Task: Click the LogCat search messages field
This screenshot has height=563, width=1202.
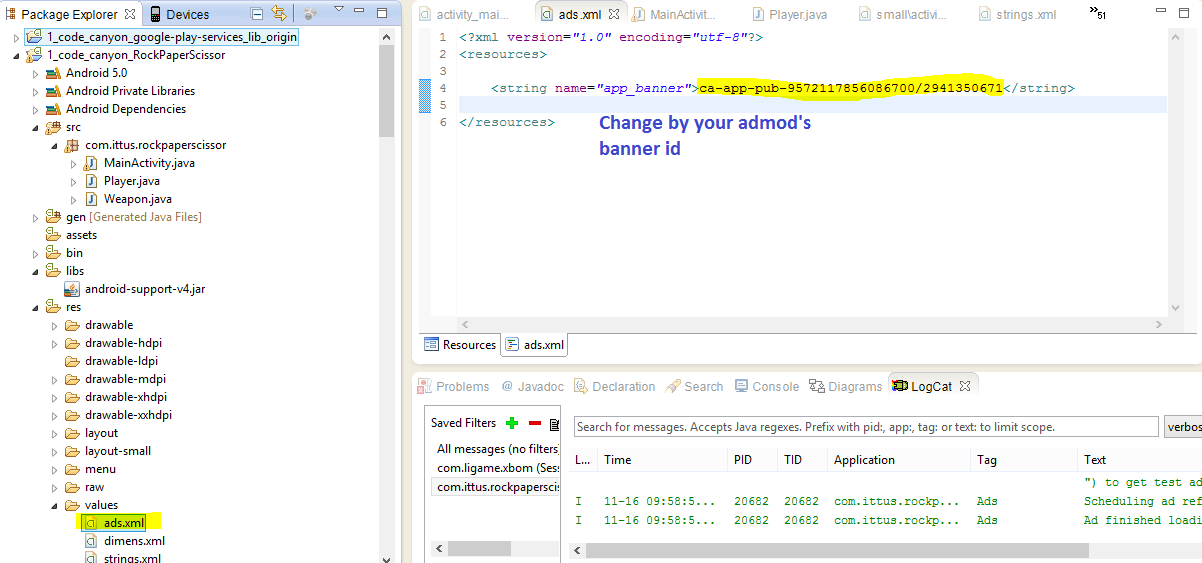Action: (x=865, y=427)
